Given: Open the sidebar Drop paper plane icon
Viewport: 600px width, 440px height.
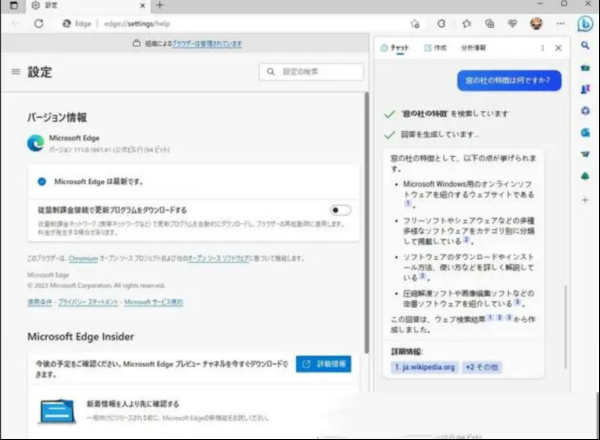Looking at the screenshot, I should click(585, 154).
